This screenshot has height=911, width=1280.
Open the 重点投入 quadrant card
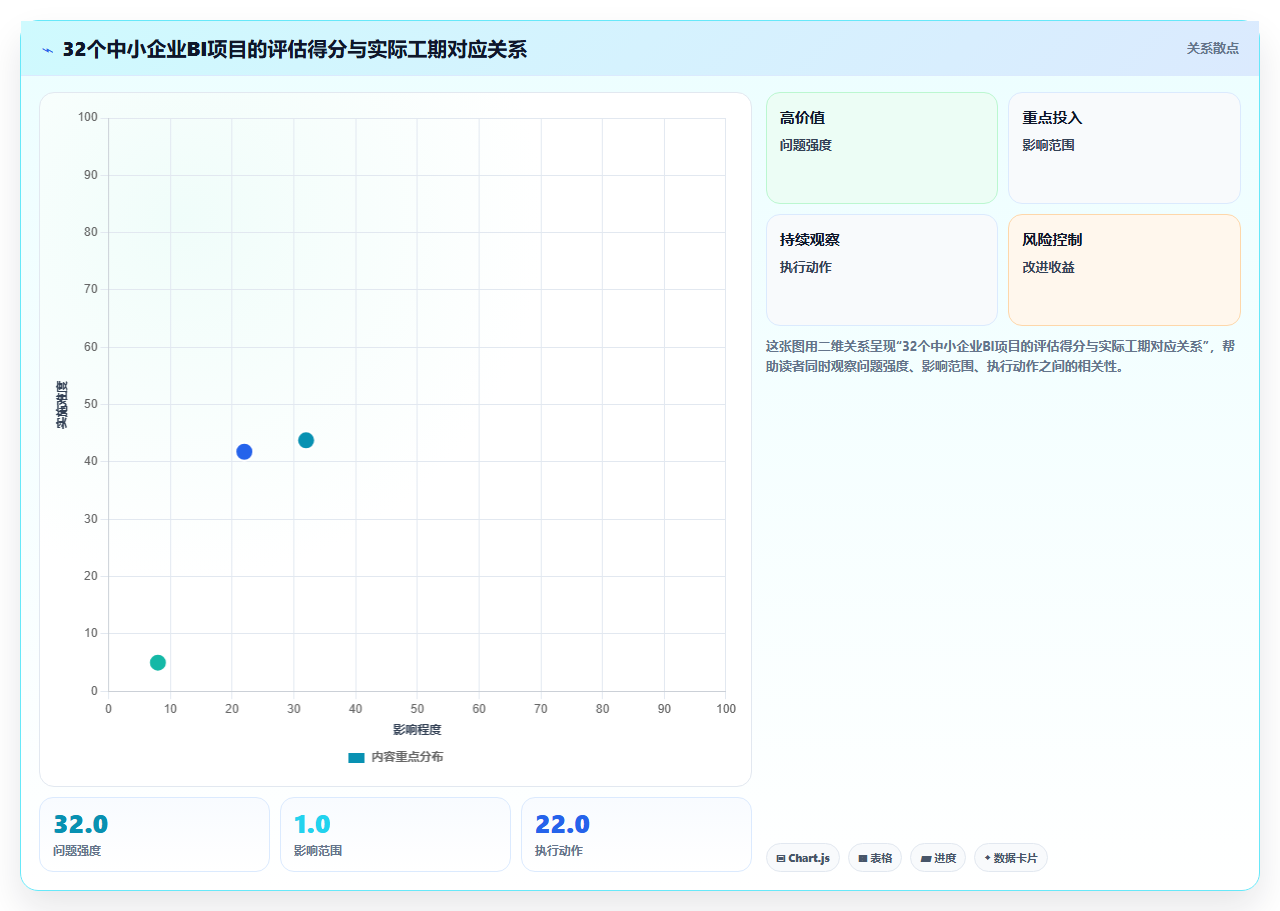pyautogui.click(x=1124, y=148)
